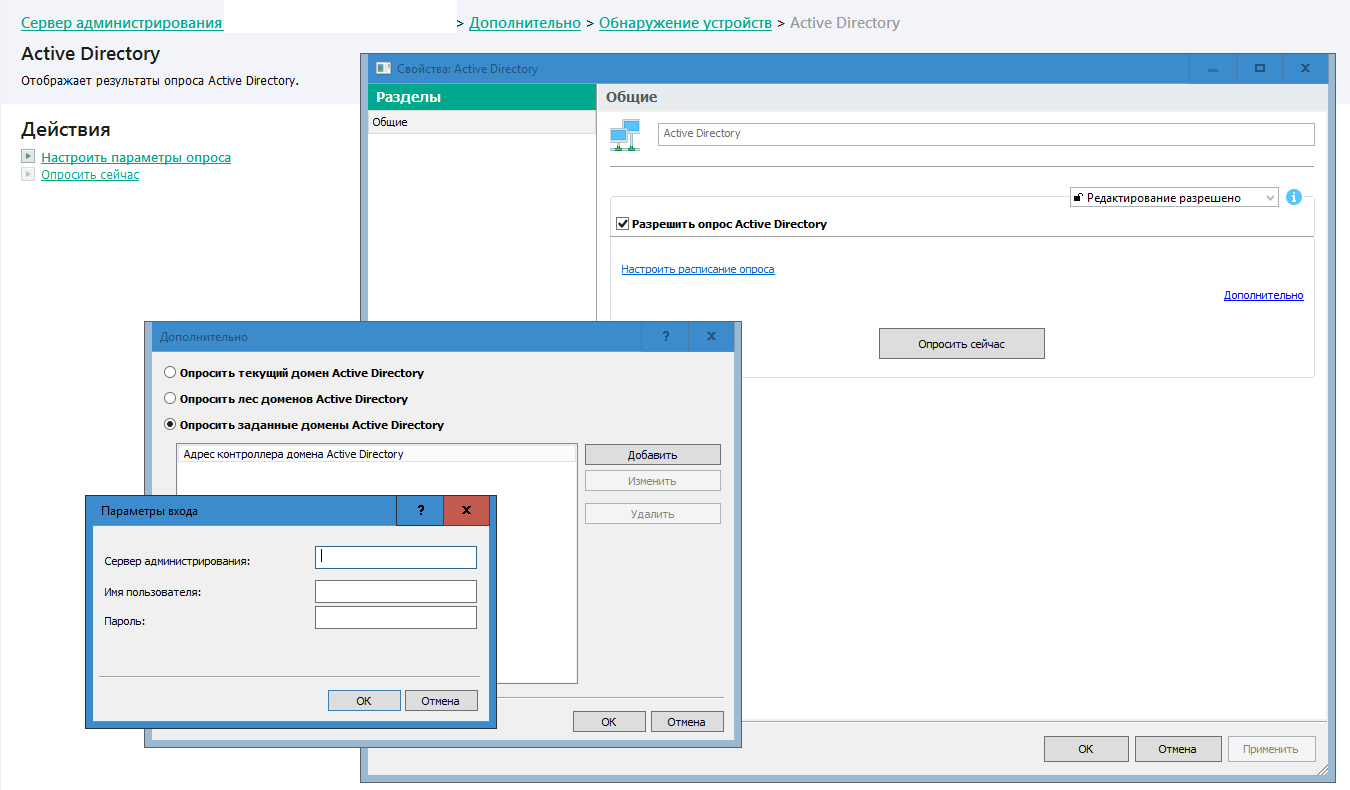The width and height of the screenshot is (1350, 790).
Task: Click the Active Directory name field
Action: coord(986,134)
